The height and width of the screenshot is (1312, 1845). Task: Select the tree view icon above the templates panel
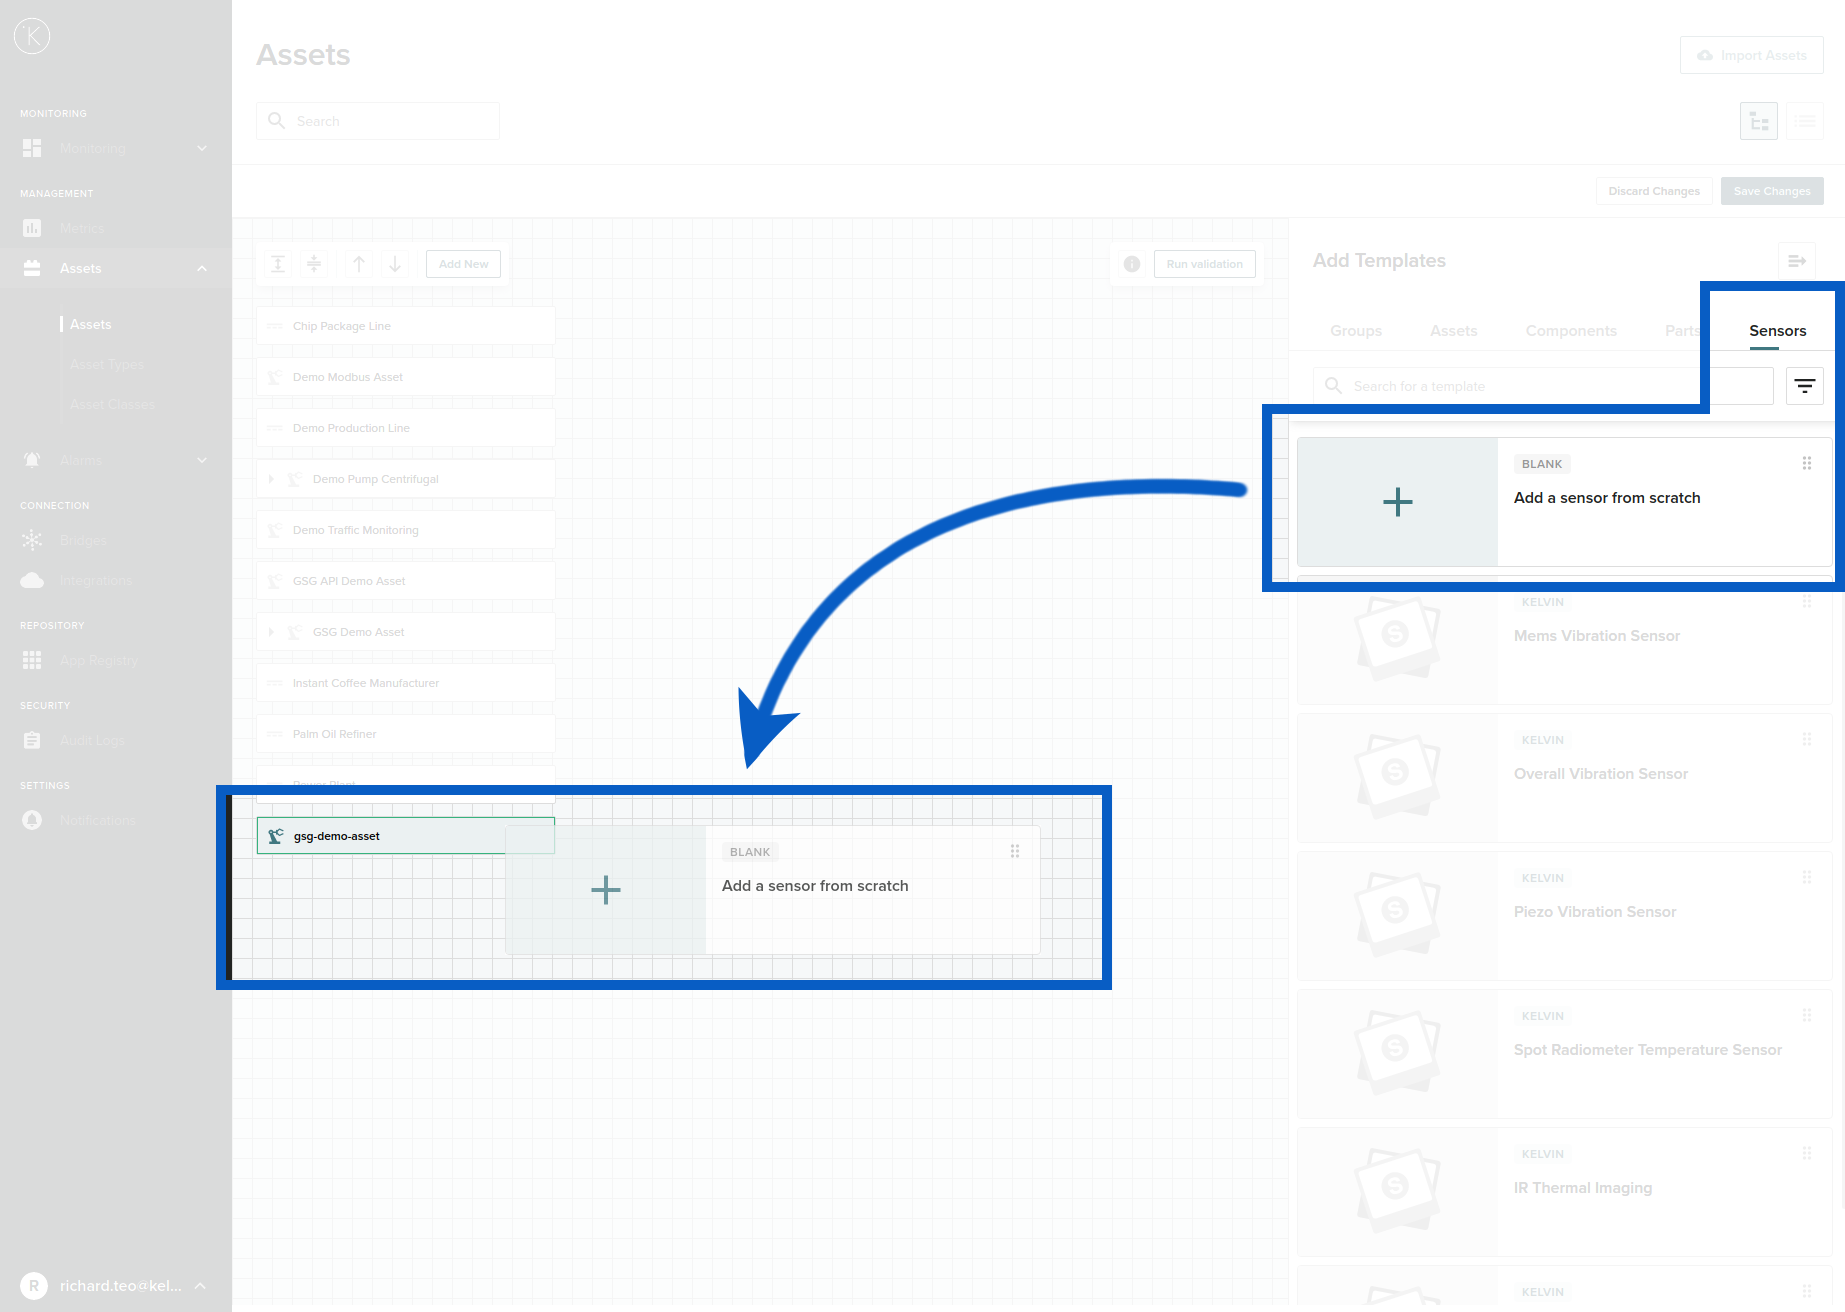coord(1758,120)
